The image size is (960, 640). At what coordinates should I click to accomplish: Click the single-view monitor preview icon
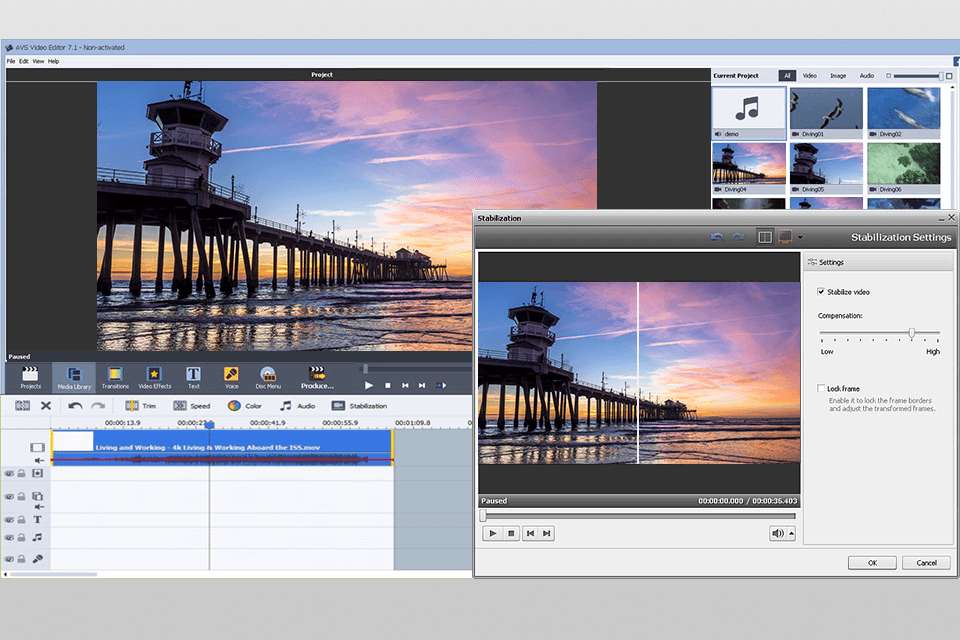click(785, 237)
